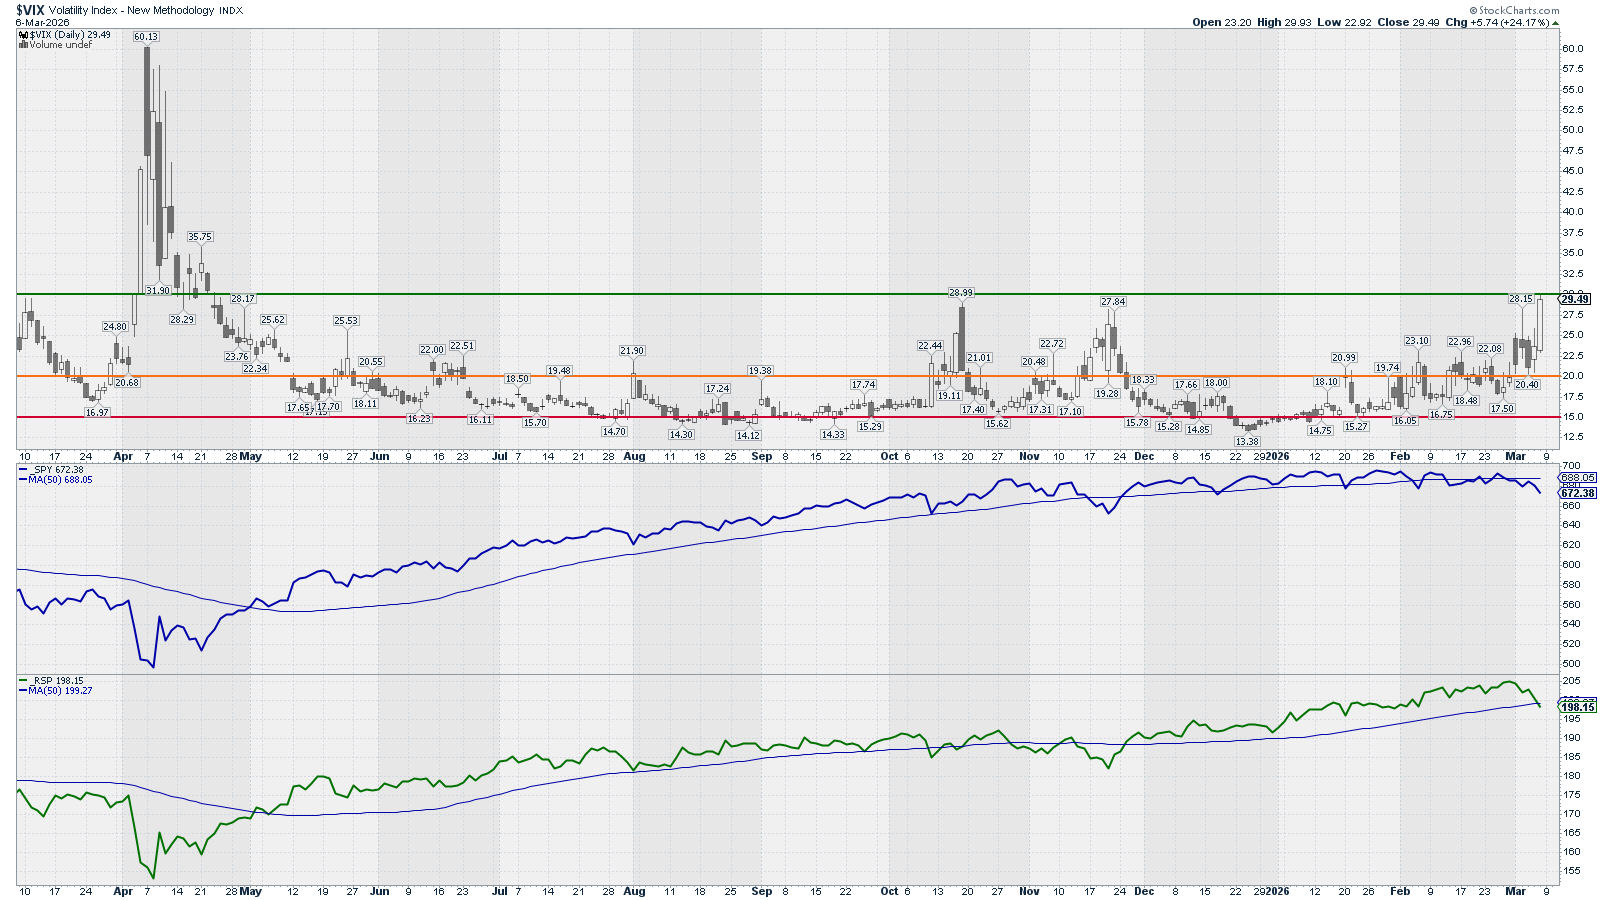
Task: Click the volume bars icon beside Volume undef
Action: tap(24, 45)
